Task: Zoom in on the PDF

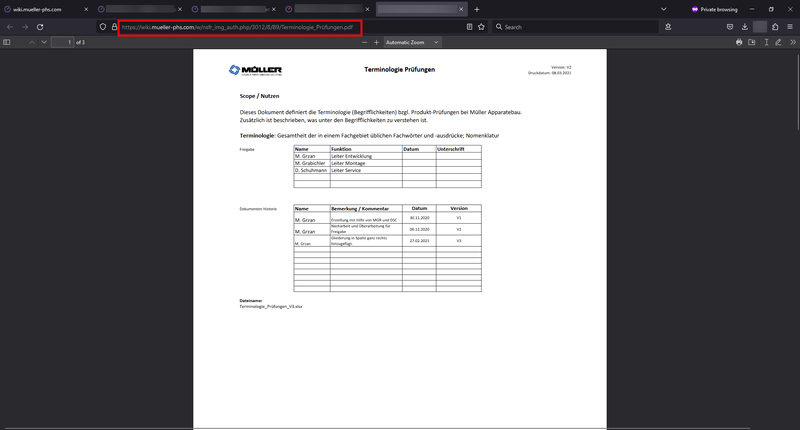Action: [x=376, y=43]
